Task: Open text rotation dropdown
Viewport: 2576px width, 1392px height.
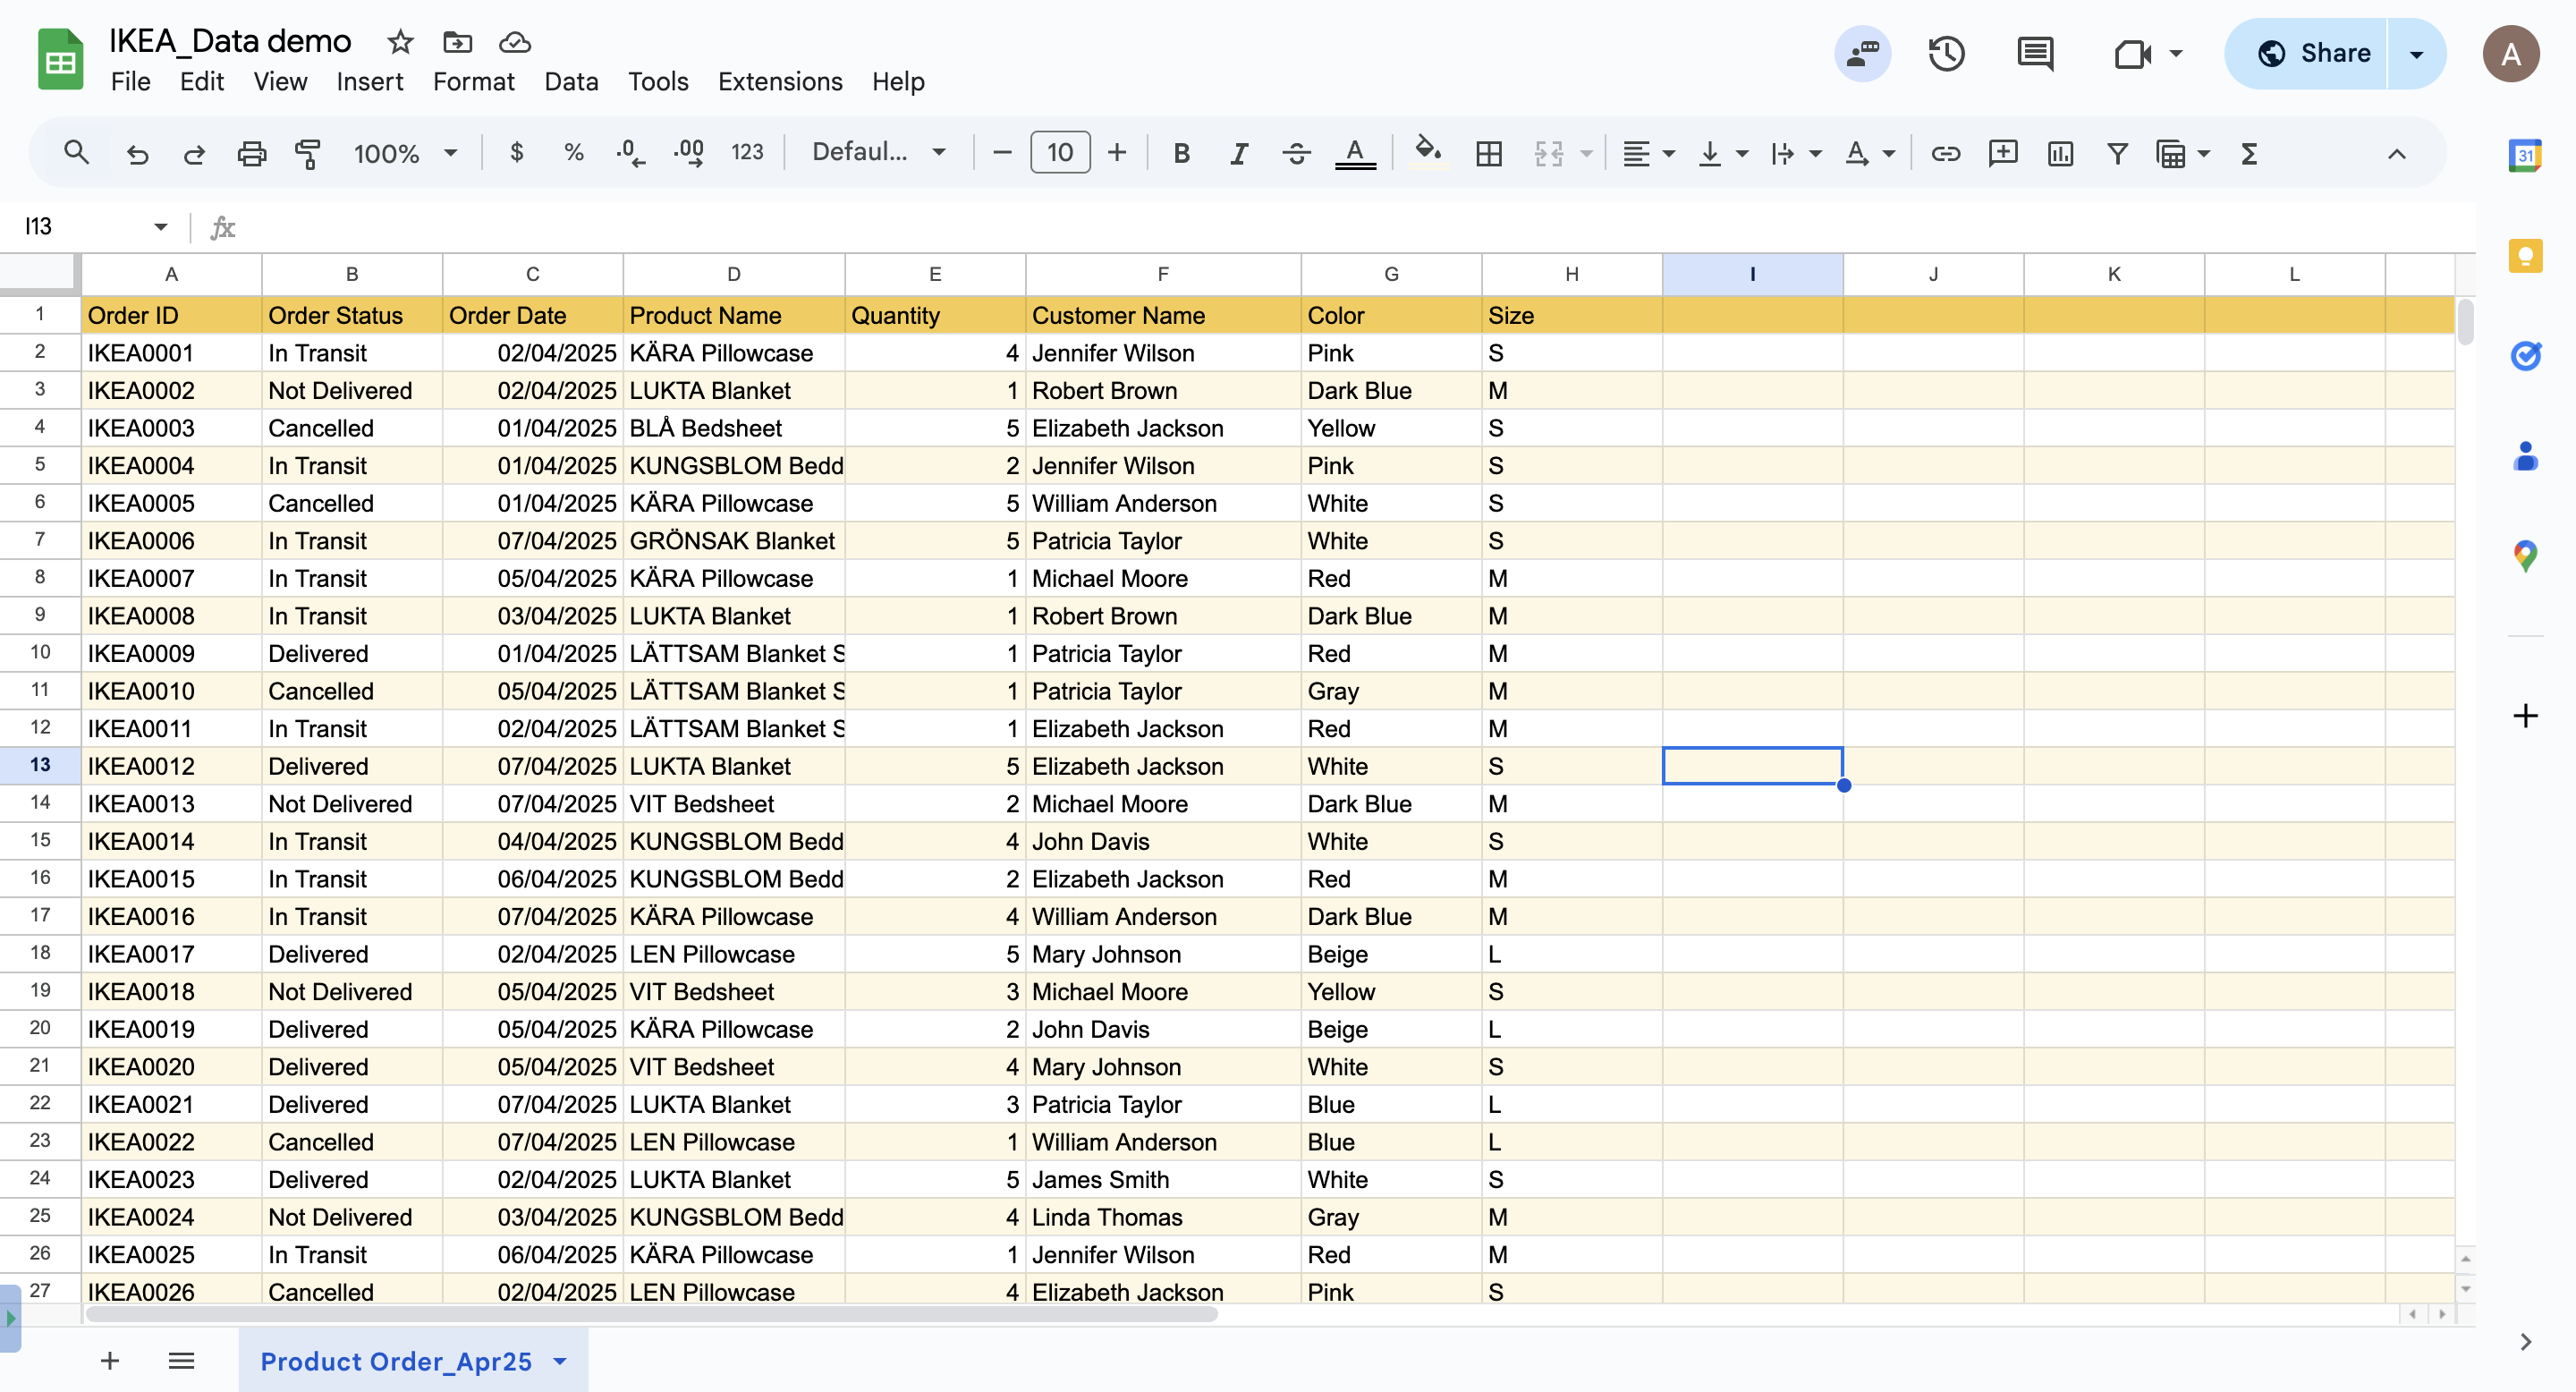Action: point(1869,153)
